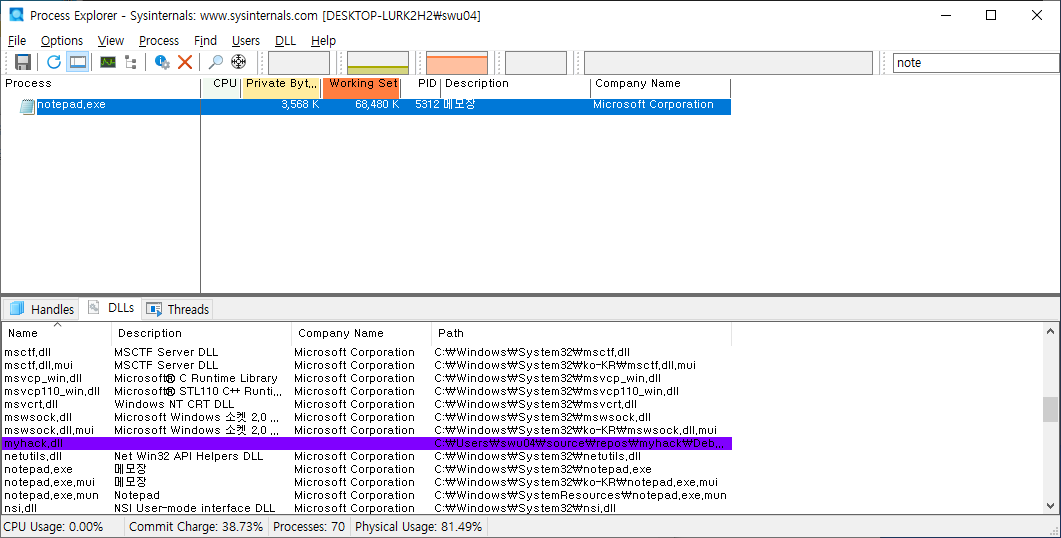
Task: Sort by the PID column header
Action: (421, 84)
